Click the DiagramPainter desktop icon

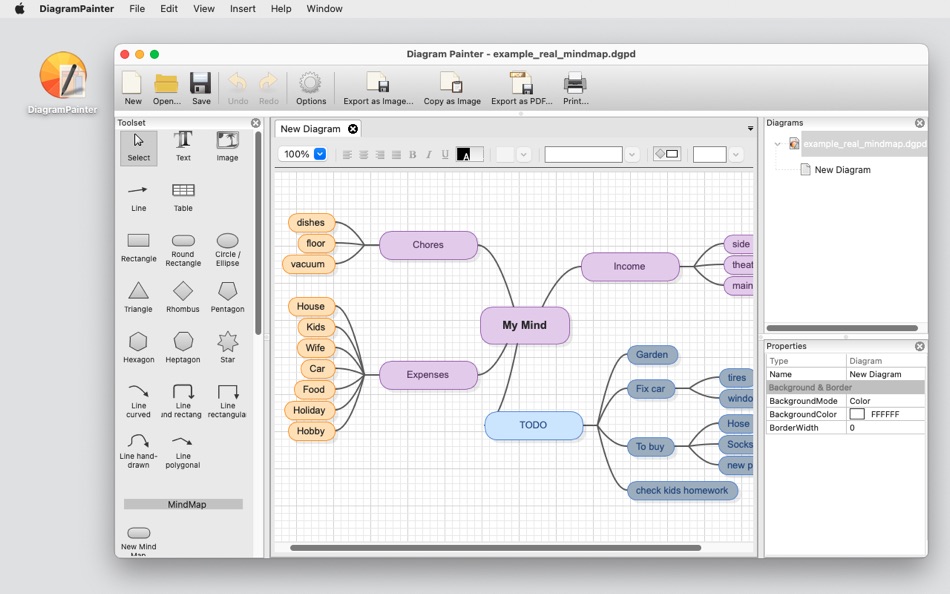[x=62, y=83]
